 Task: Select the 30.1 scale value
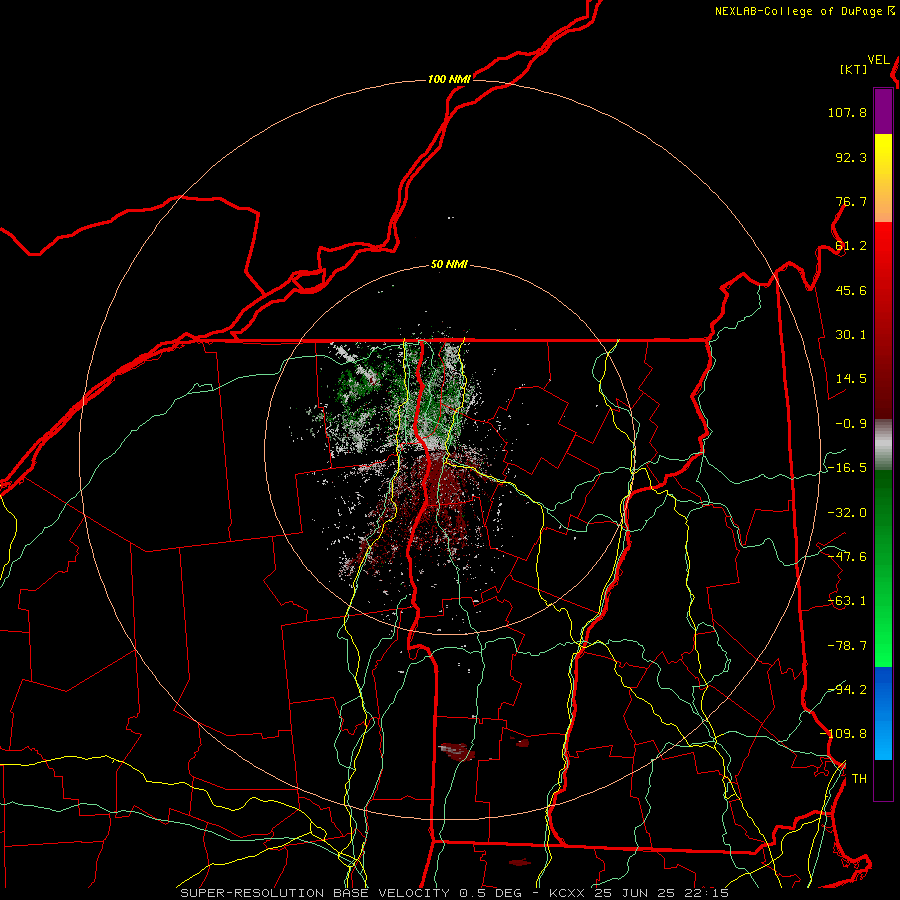pyautogui.click(x=851, y=335)
